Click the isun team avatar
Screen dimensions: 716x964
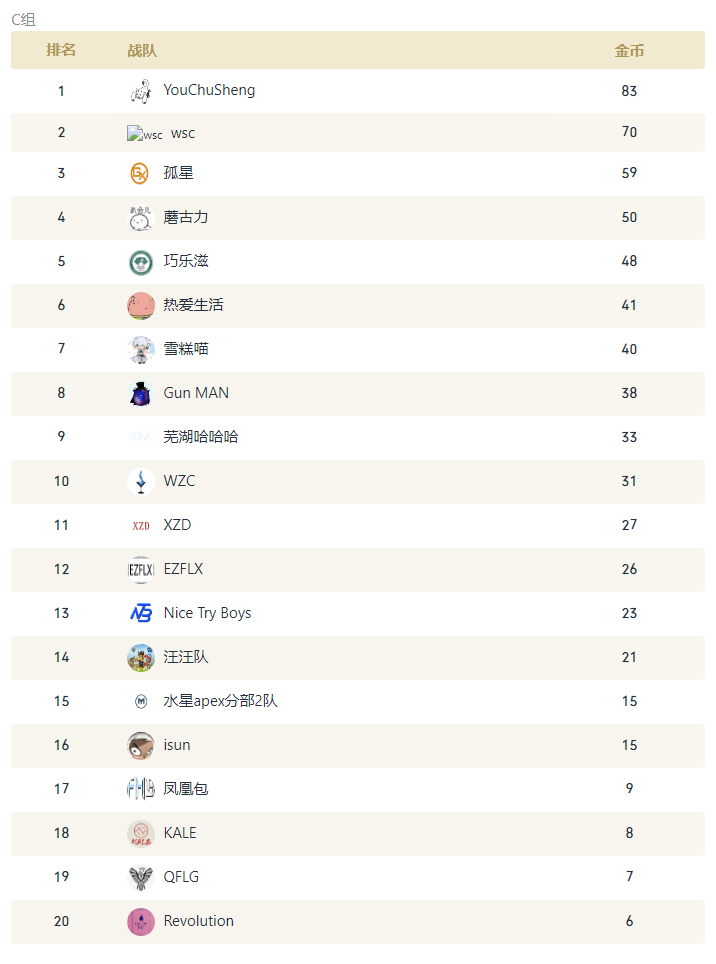click(x=140, y=746)
